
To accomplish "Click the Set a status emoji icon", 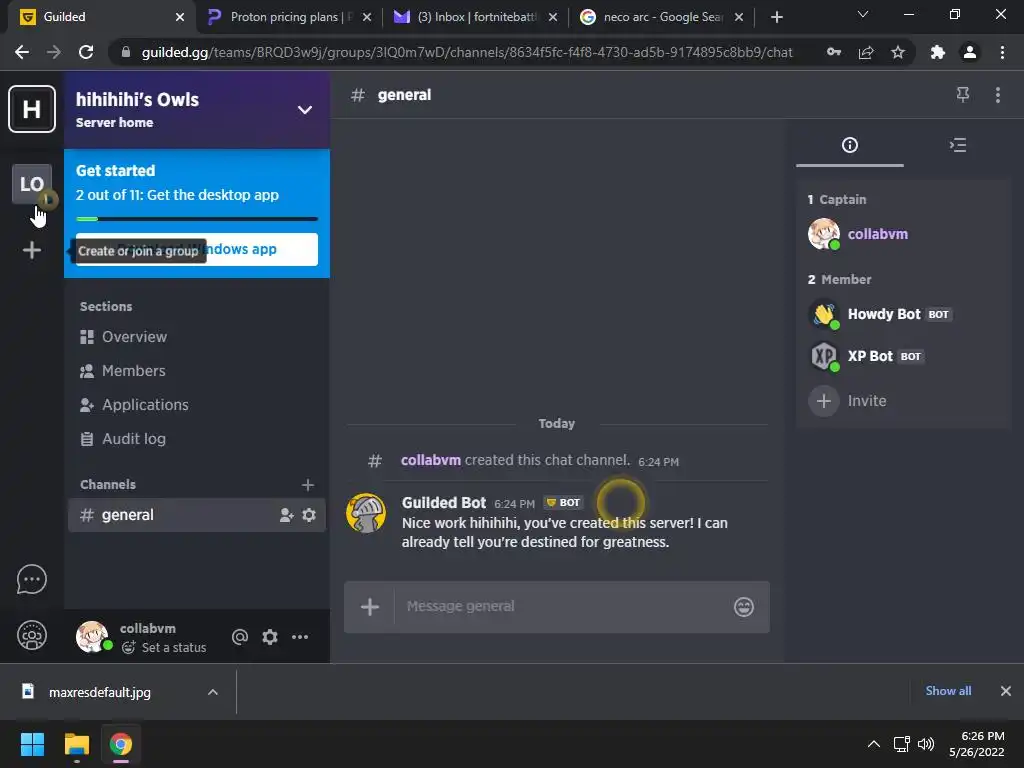I will pyautogui.click(x=129, y=648).
